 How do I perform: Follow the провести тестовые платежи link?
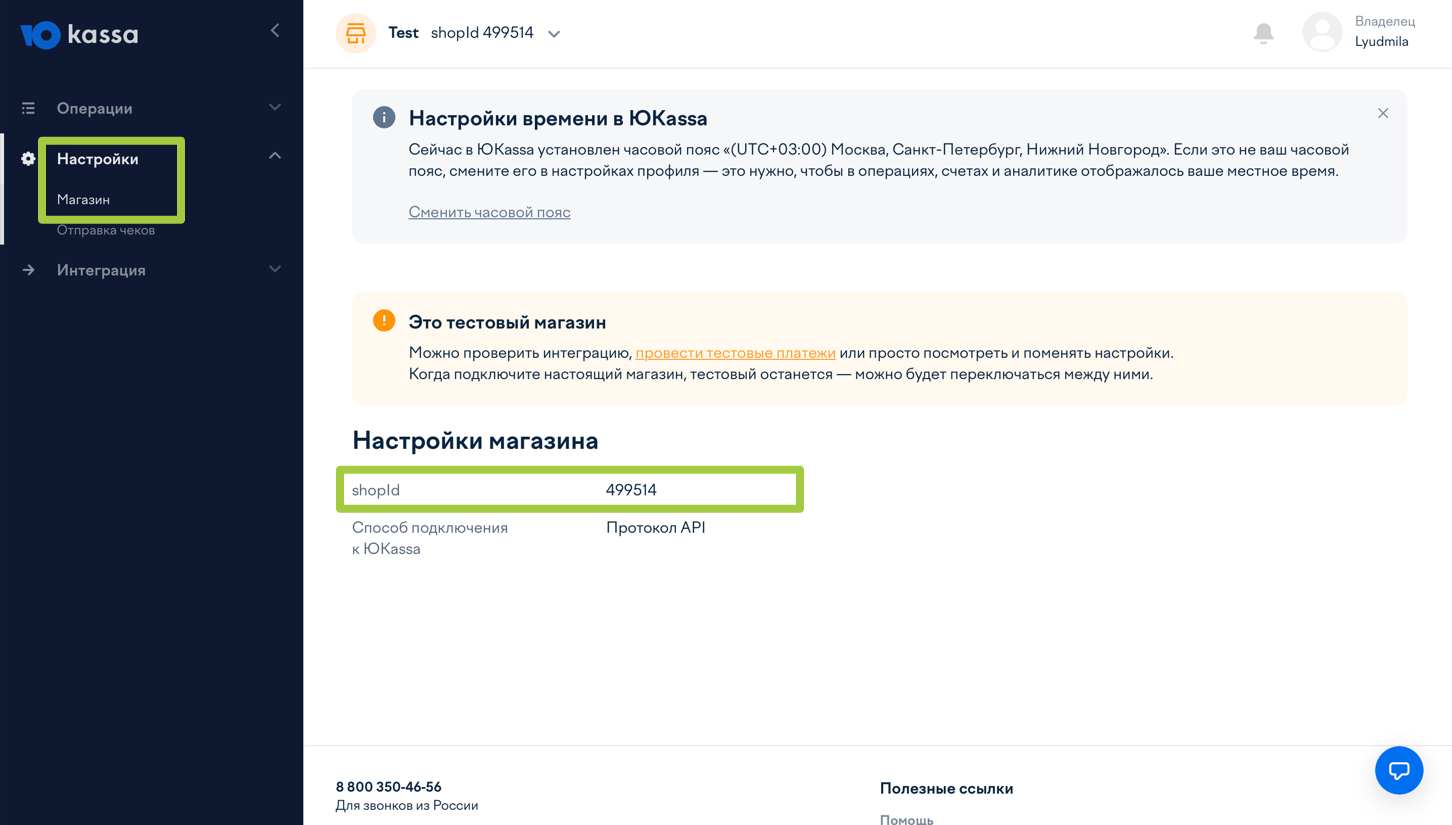735,353
